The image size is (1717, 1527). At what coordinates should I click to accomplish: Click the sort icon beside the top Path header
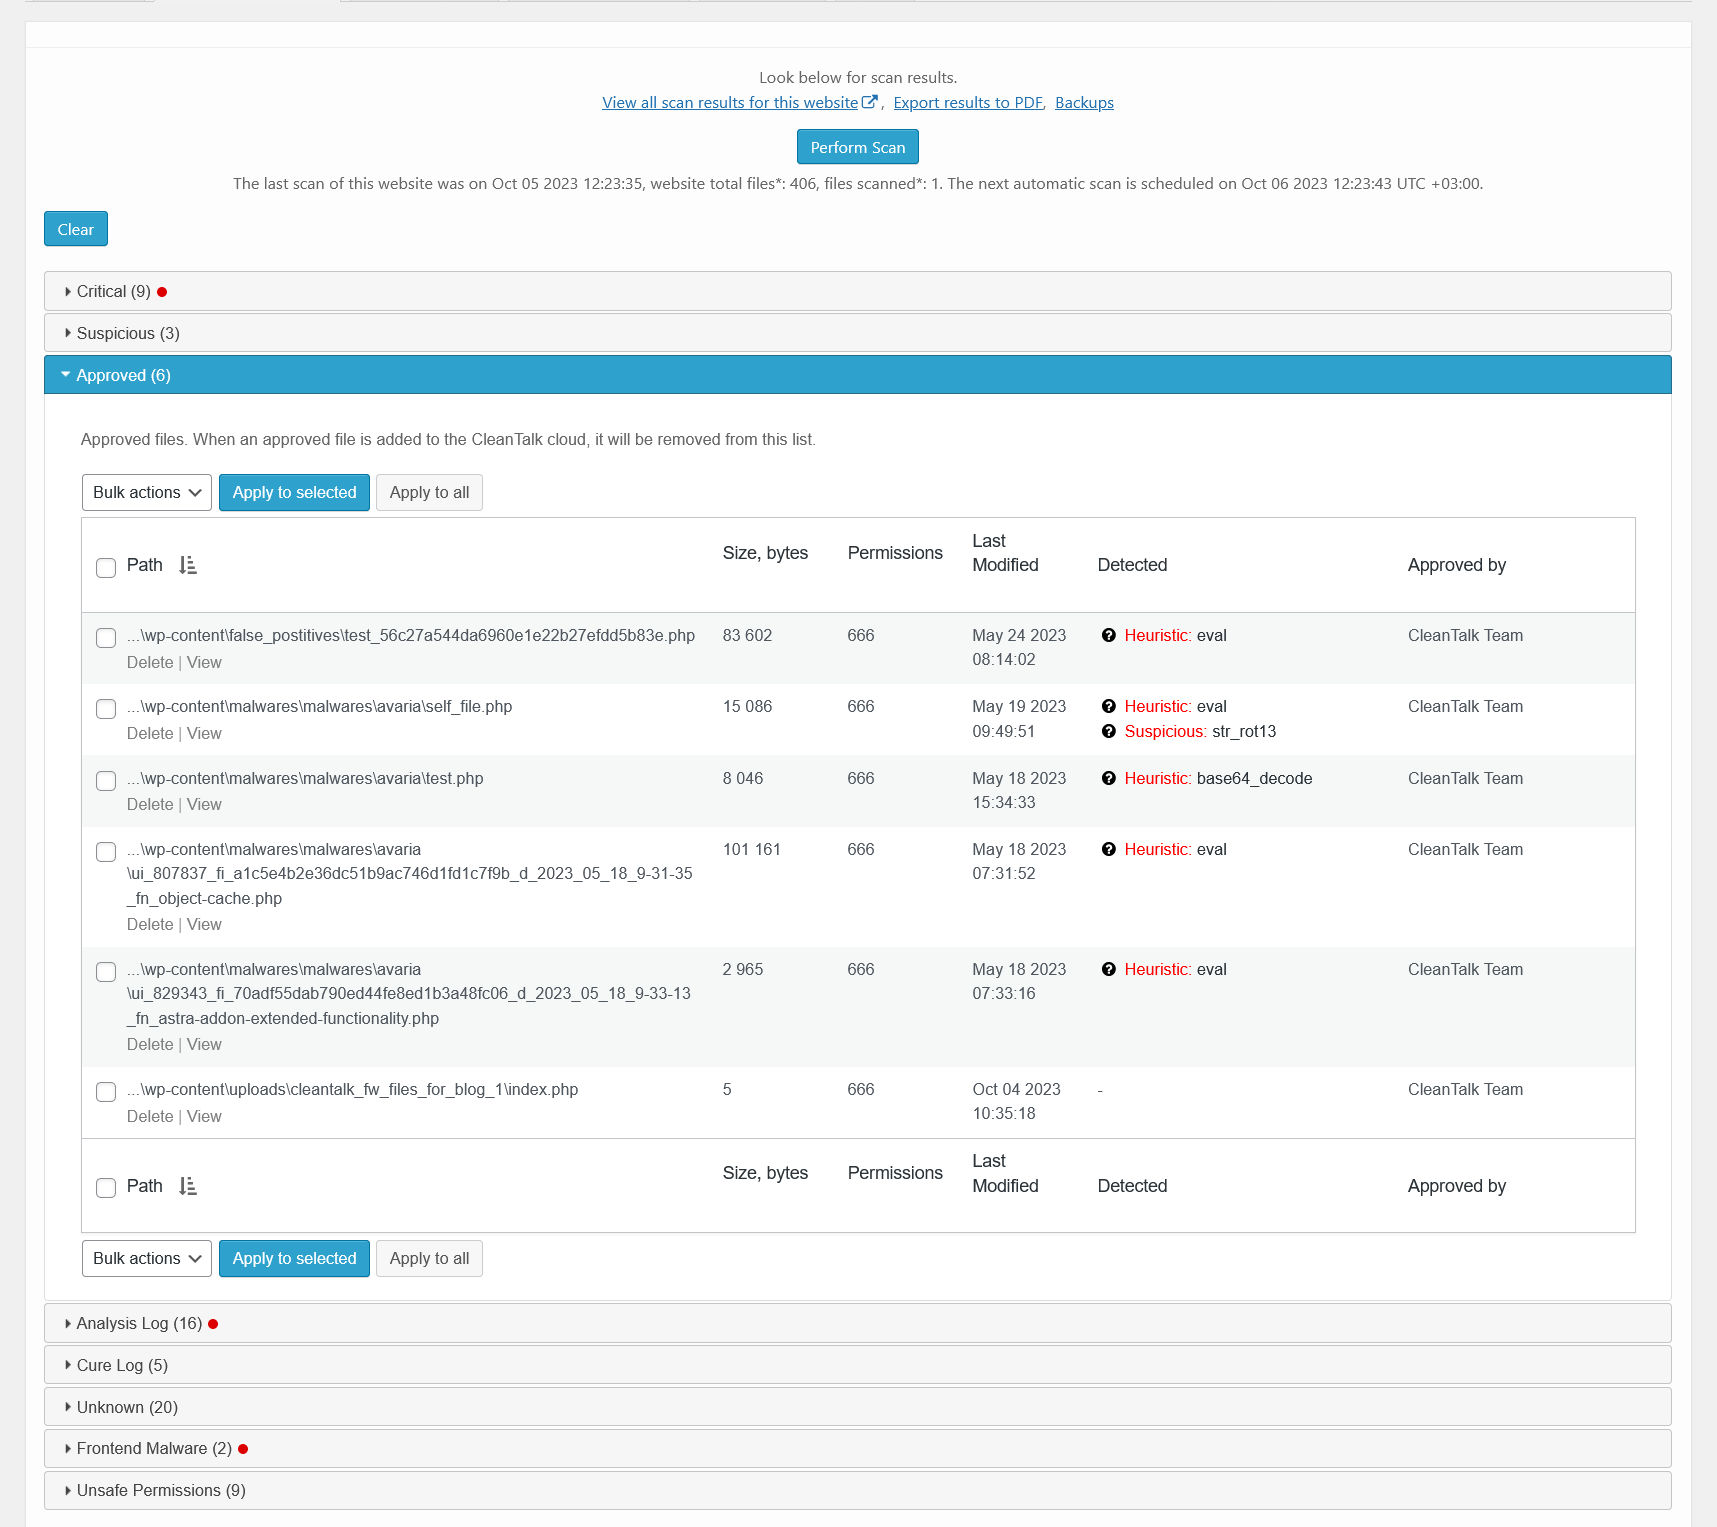click(188, 565)
